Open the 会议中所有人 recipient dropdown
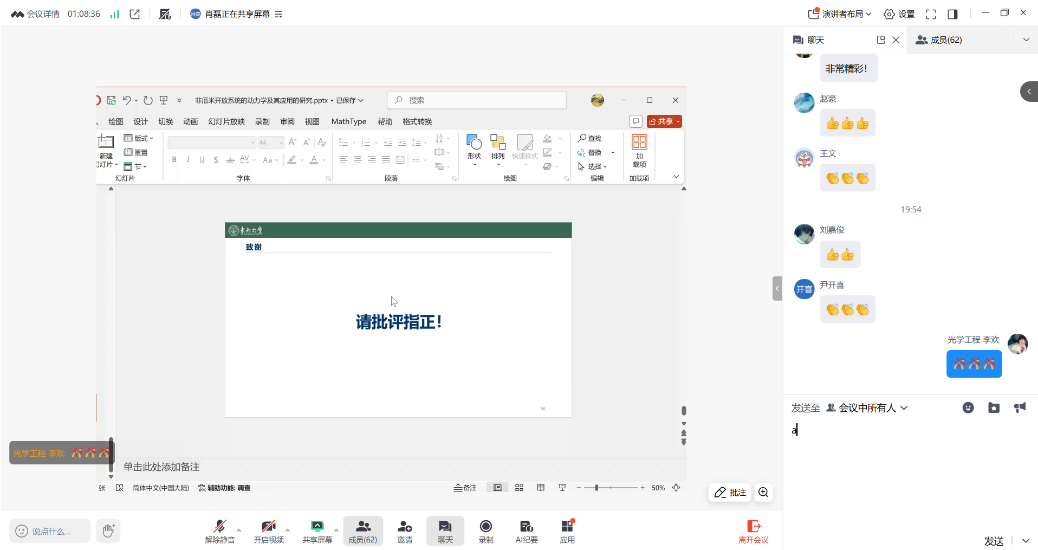Screen dimensions: 1038x550 867,408
